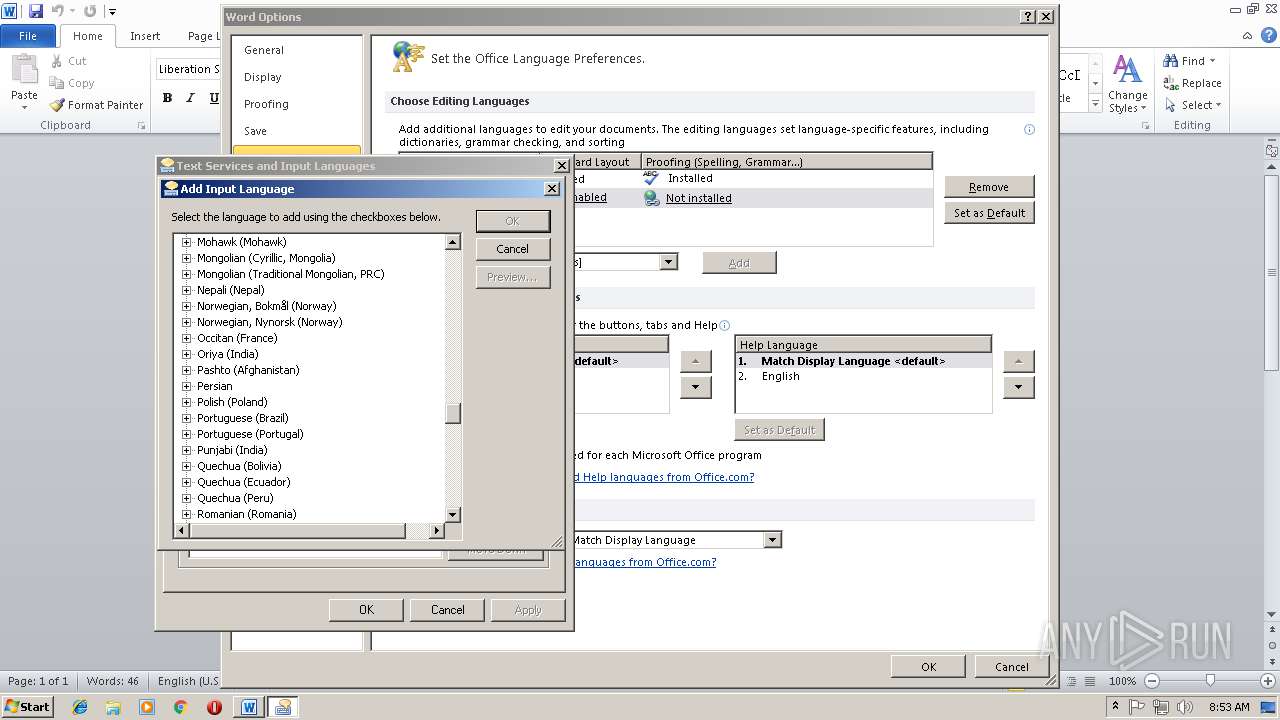
Task: Click the Redo icon in Quick Access Toolbar
Action: pyautogui.click(x=90, y=11)
